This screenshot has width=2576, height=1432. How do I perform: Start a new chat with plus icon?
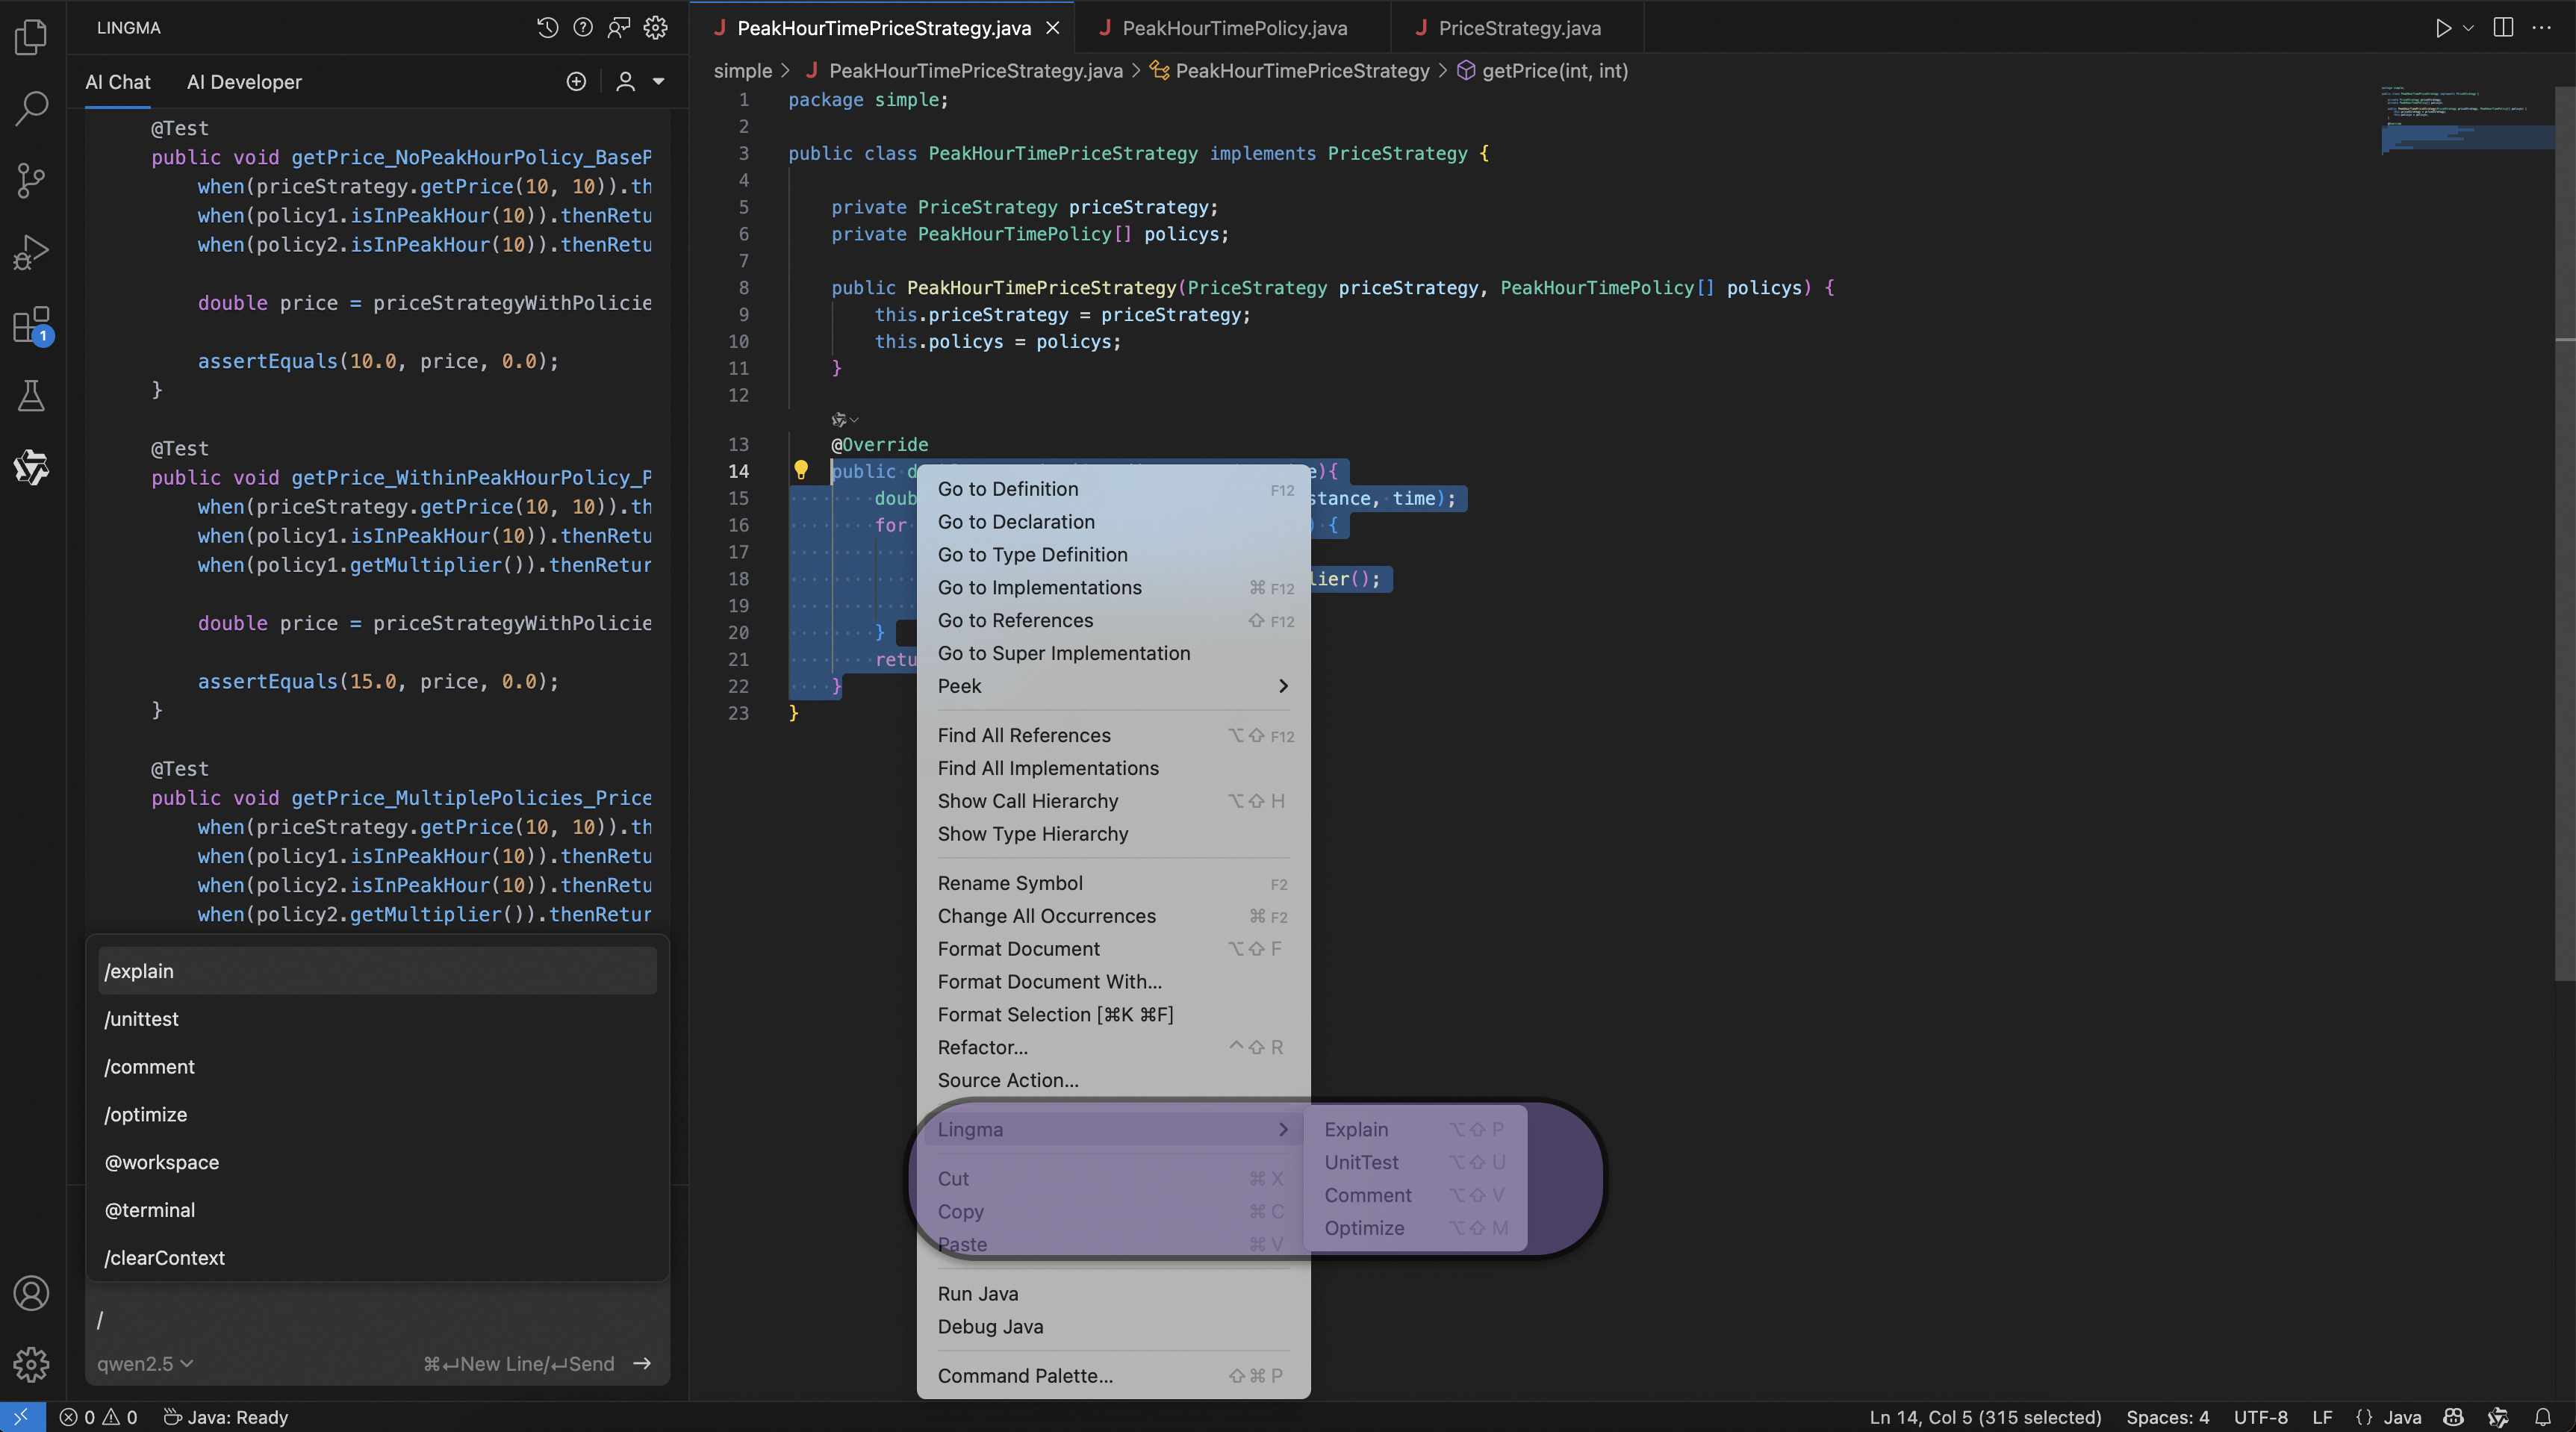576,82
